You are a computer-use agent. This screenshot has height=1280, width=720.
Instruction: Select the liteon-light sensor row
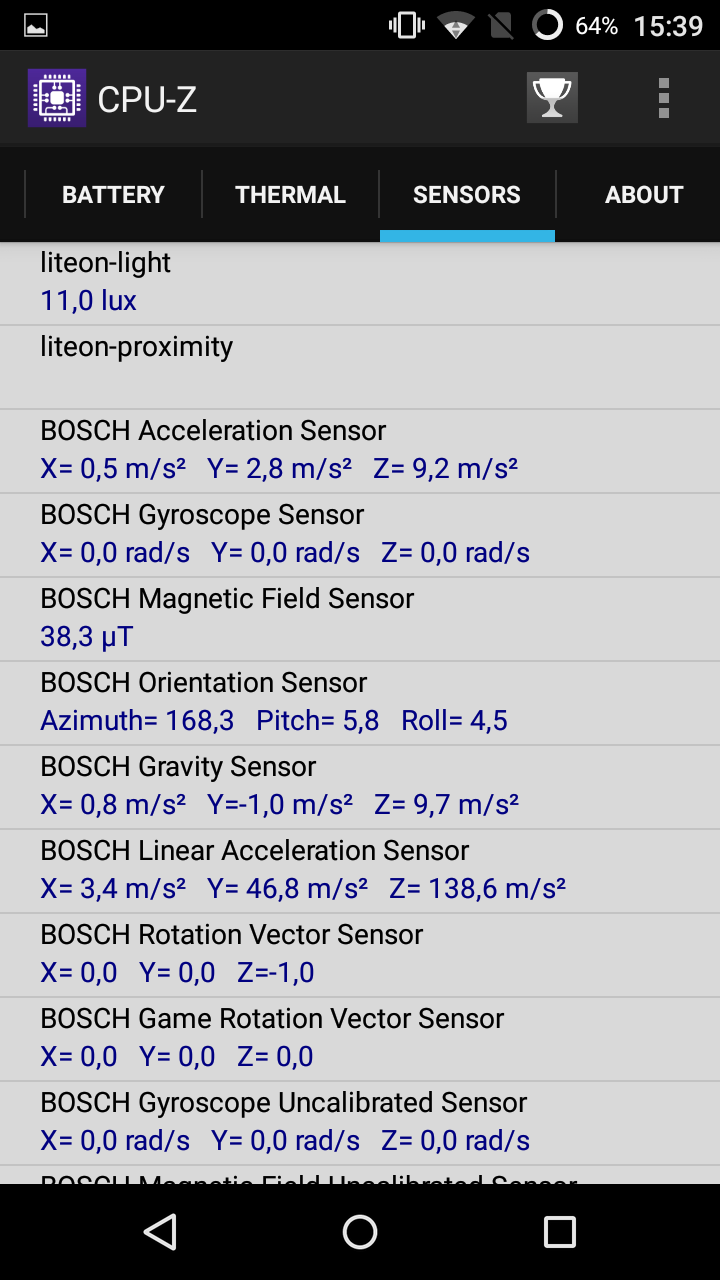click(360, 283)
